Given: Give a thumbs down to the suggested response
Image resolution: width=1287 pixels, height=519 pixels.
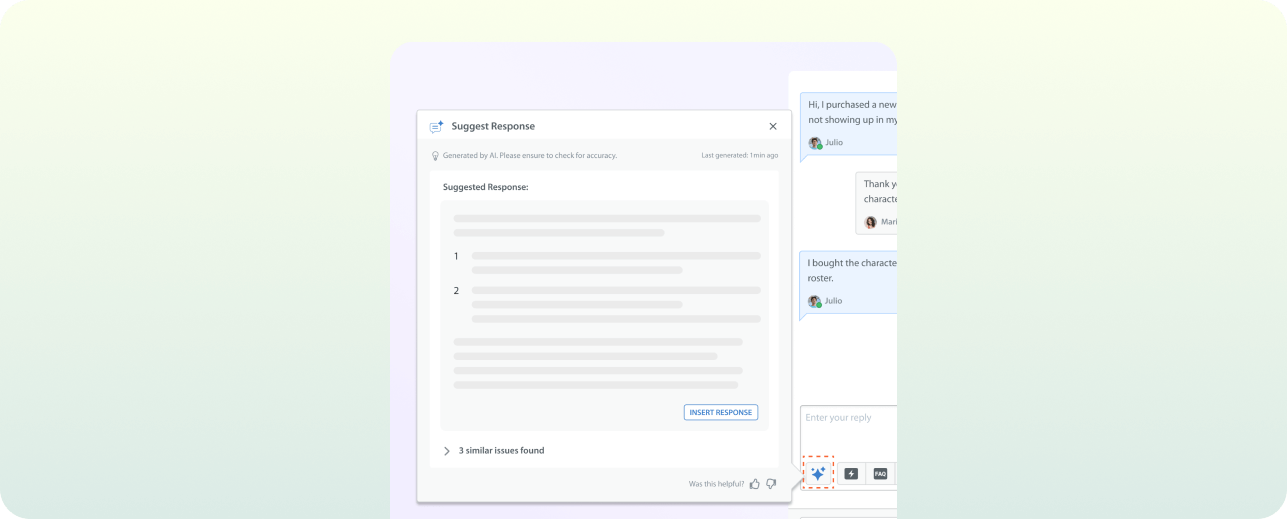Looking at the screenshot, I should [771, 484].
